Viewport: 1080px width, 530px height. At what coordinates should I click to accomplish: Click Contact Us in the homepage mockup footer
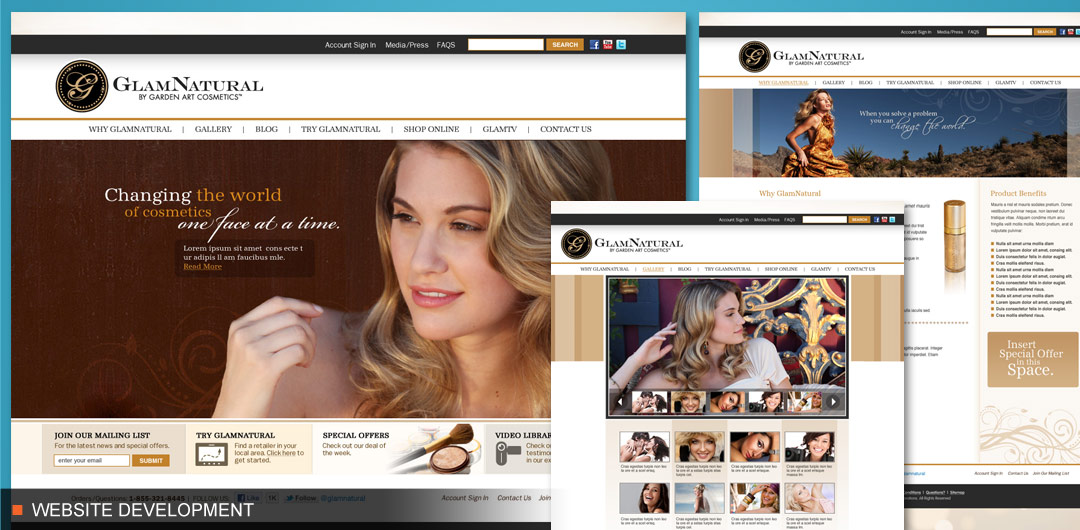514,498
